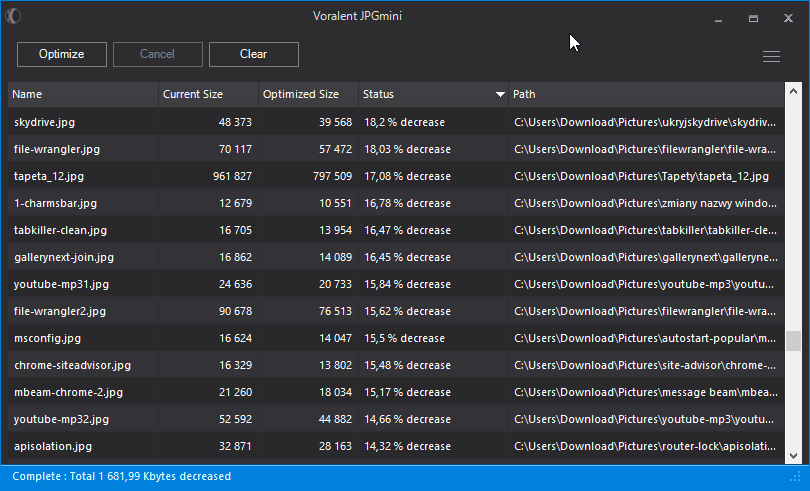The image size is (810, 491).
Task: Click the Cancel button
Action: point(158,54)
